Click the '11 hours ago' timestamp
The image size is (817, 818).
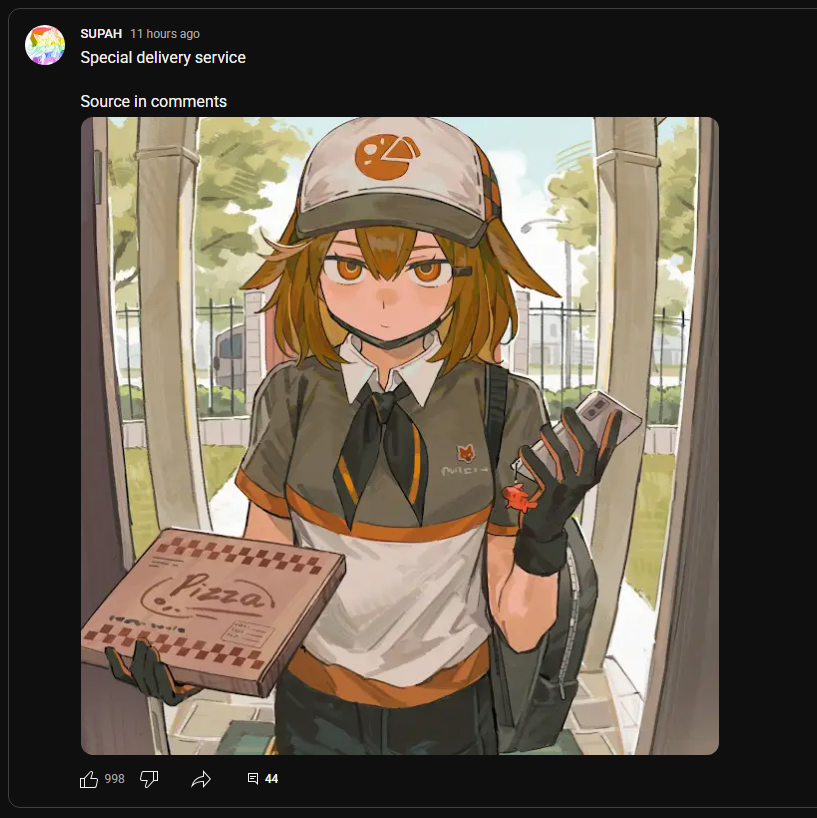pyautogui.click(x=165, y=34)
